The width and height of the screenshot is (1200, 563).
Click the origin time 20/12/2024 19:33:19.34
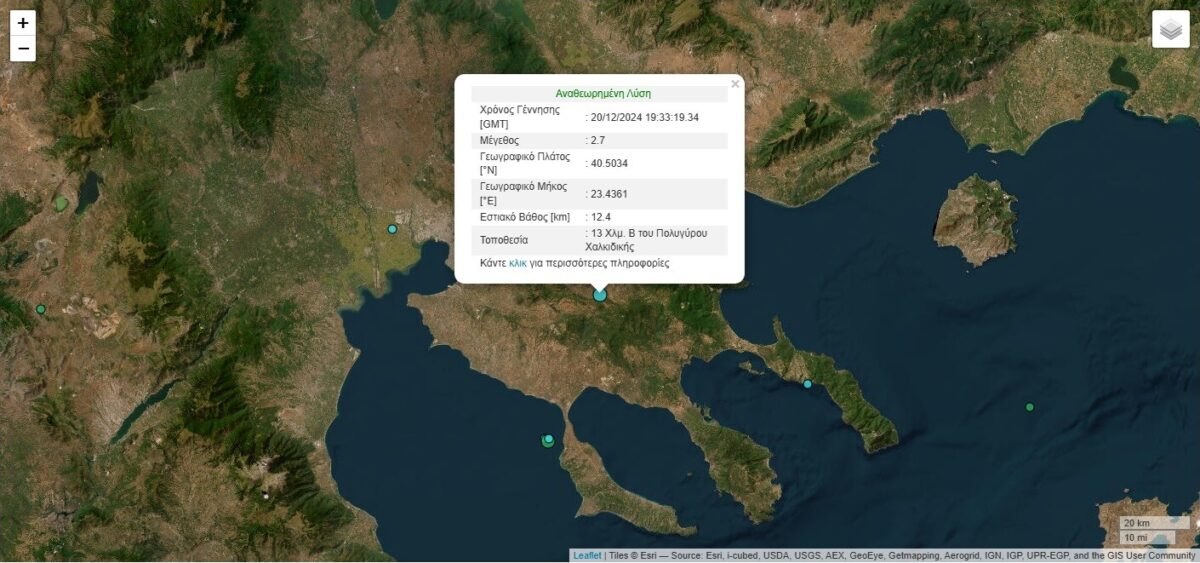coord(644,117)
